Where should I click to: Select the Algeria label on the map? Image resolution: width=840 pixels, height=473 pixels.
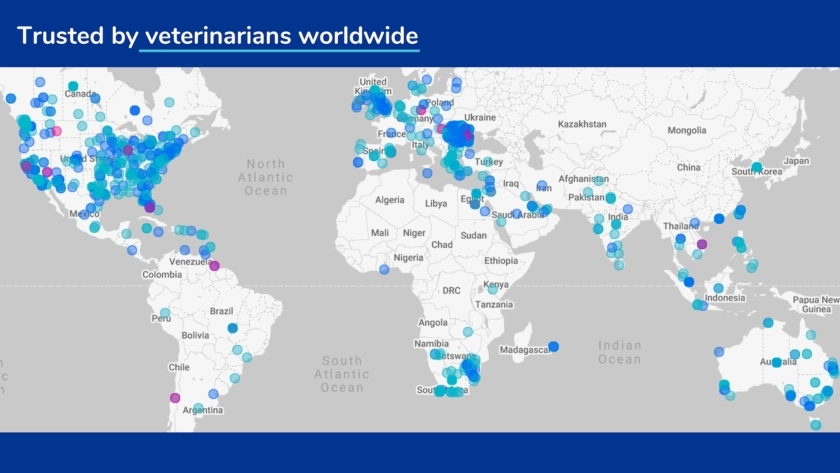pyautogui.click(x=389, y=200)
